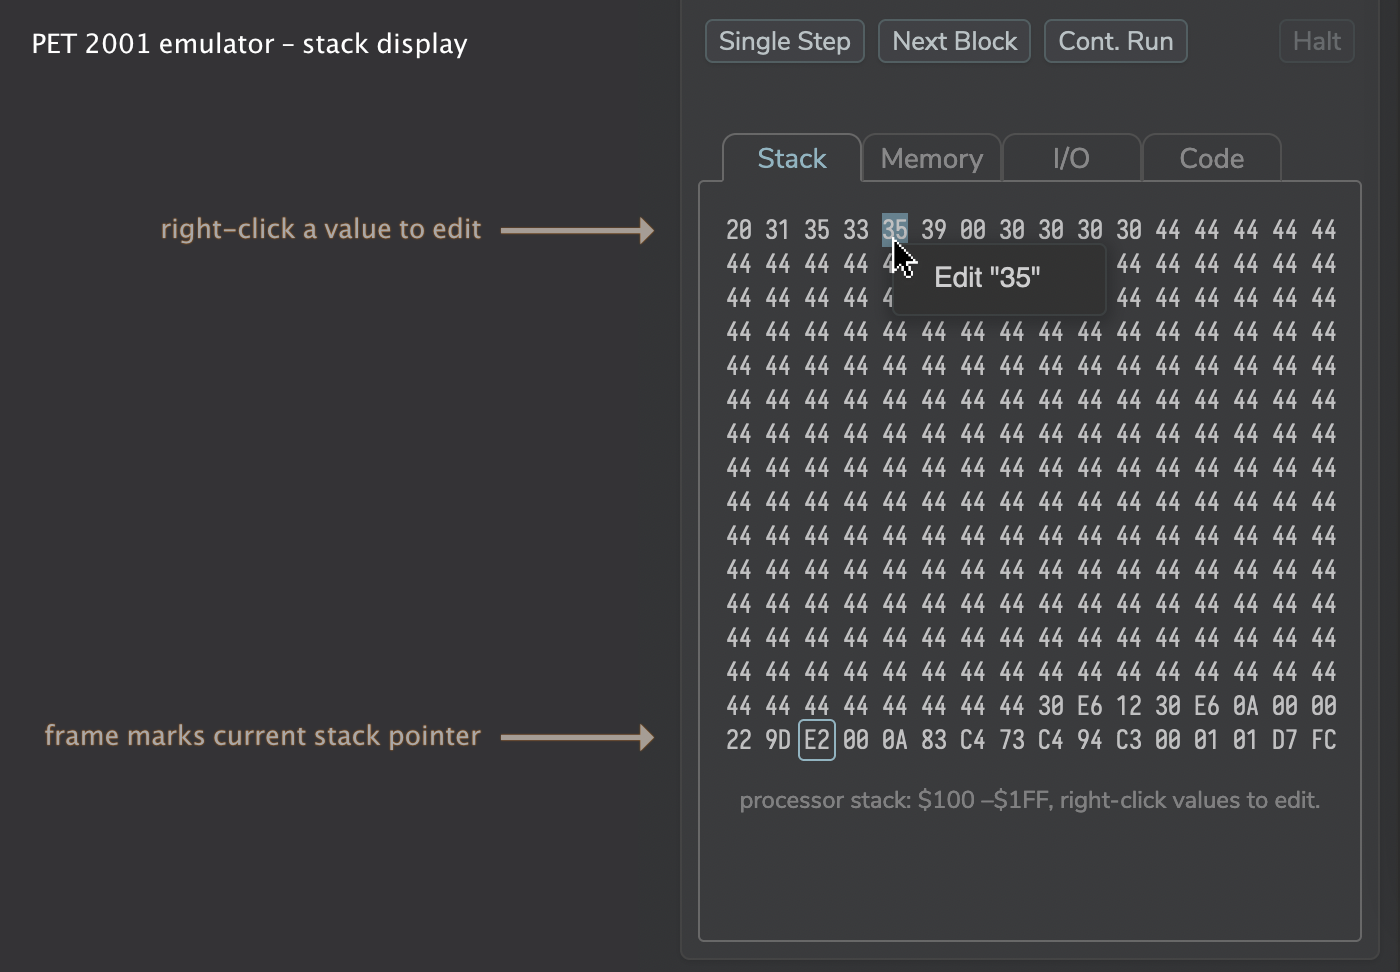Click the framed E2 stack pointer value
Image resolution: width=1400 pixels, height=972 pixels.
817,740
